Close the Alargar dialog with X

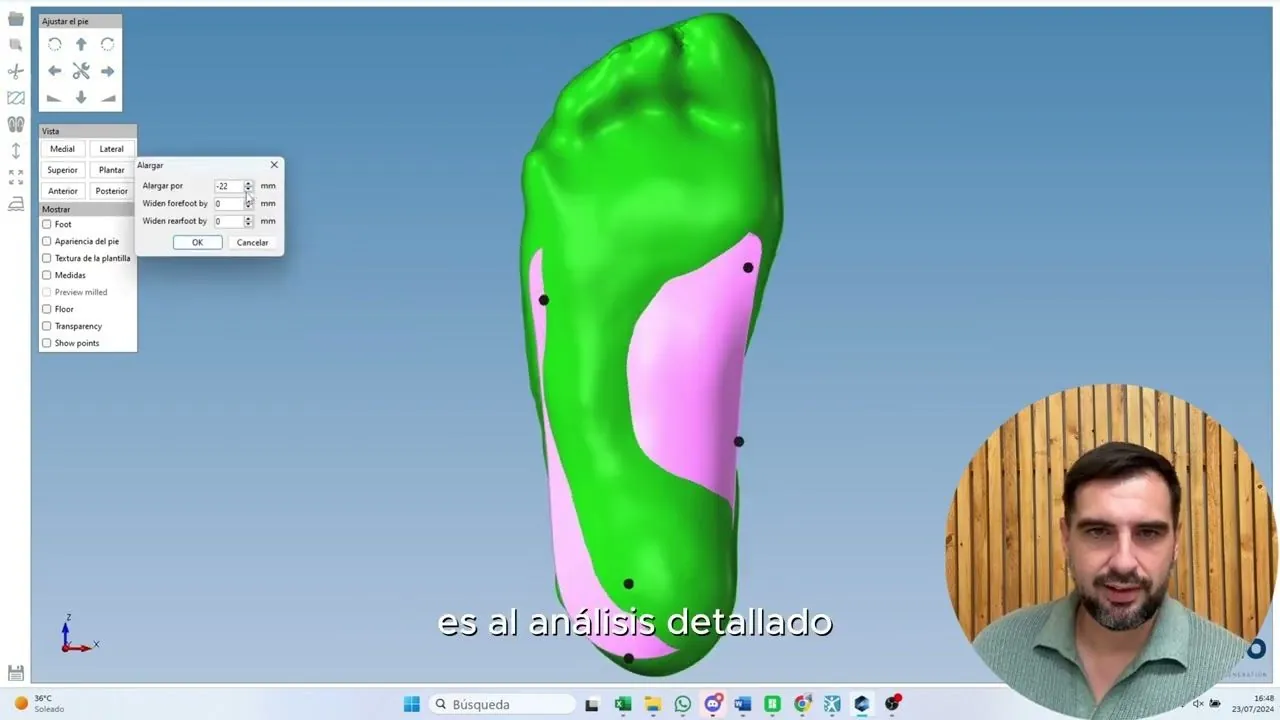click(x=274, y=165)
